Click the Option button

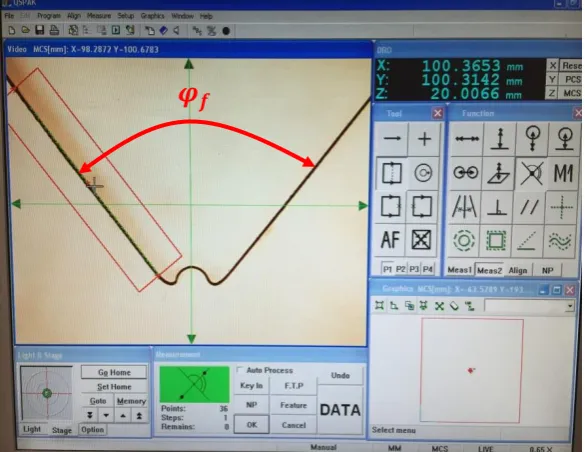click(x=93, y=430)
